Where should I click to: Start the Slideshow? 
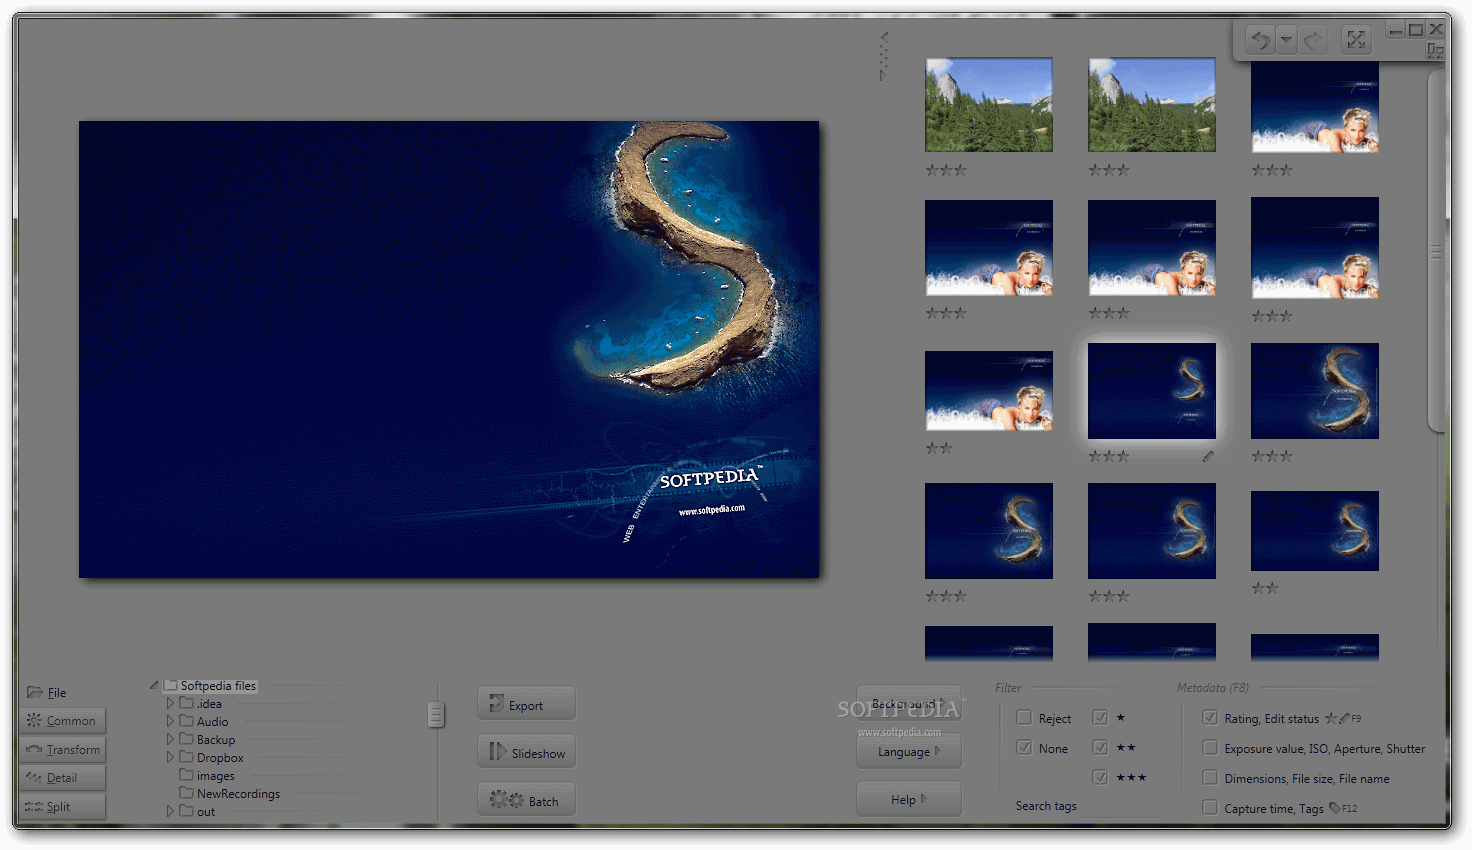pyautogui.click(x=526, y=752)
